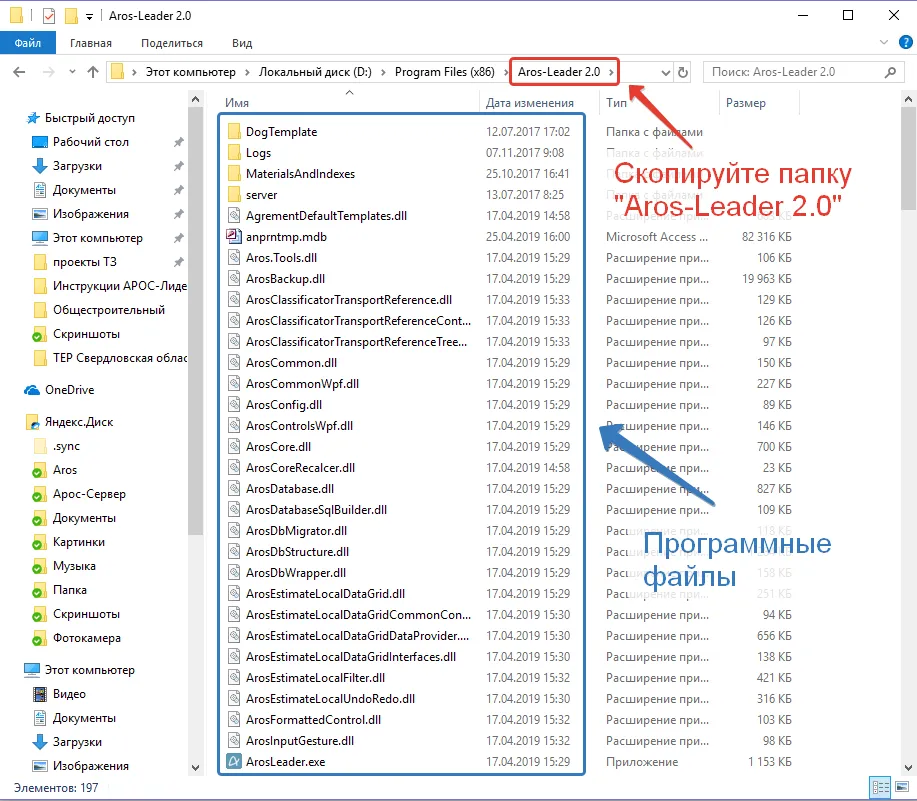Select file ArosCommon.dll
This screenshot has width=917, height=801.
tap(291, 363)
